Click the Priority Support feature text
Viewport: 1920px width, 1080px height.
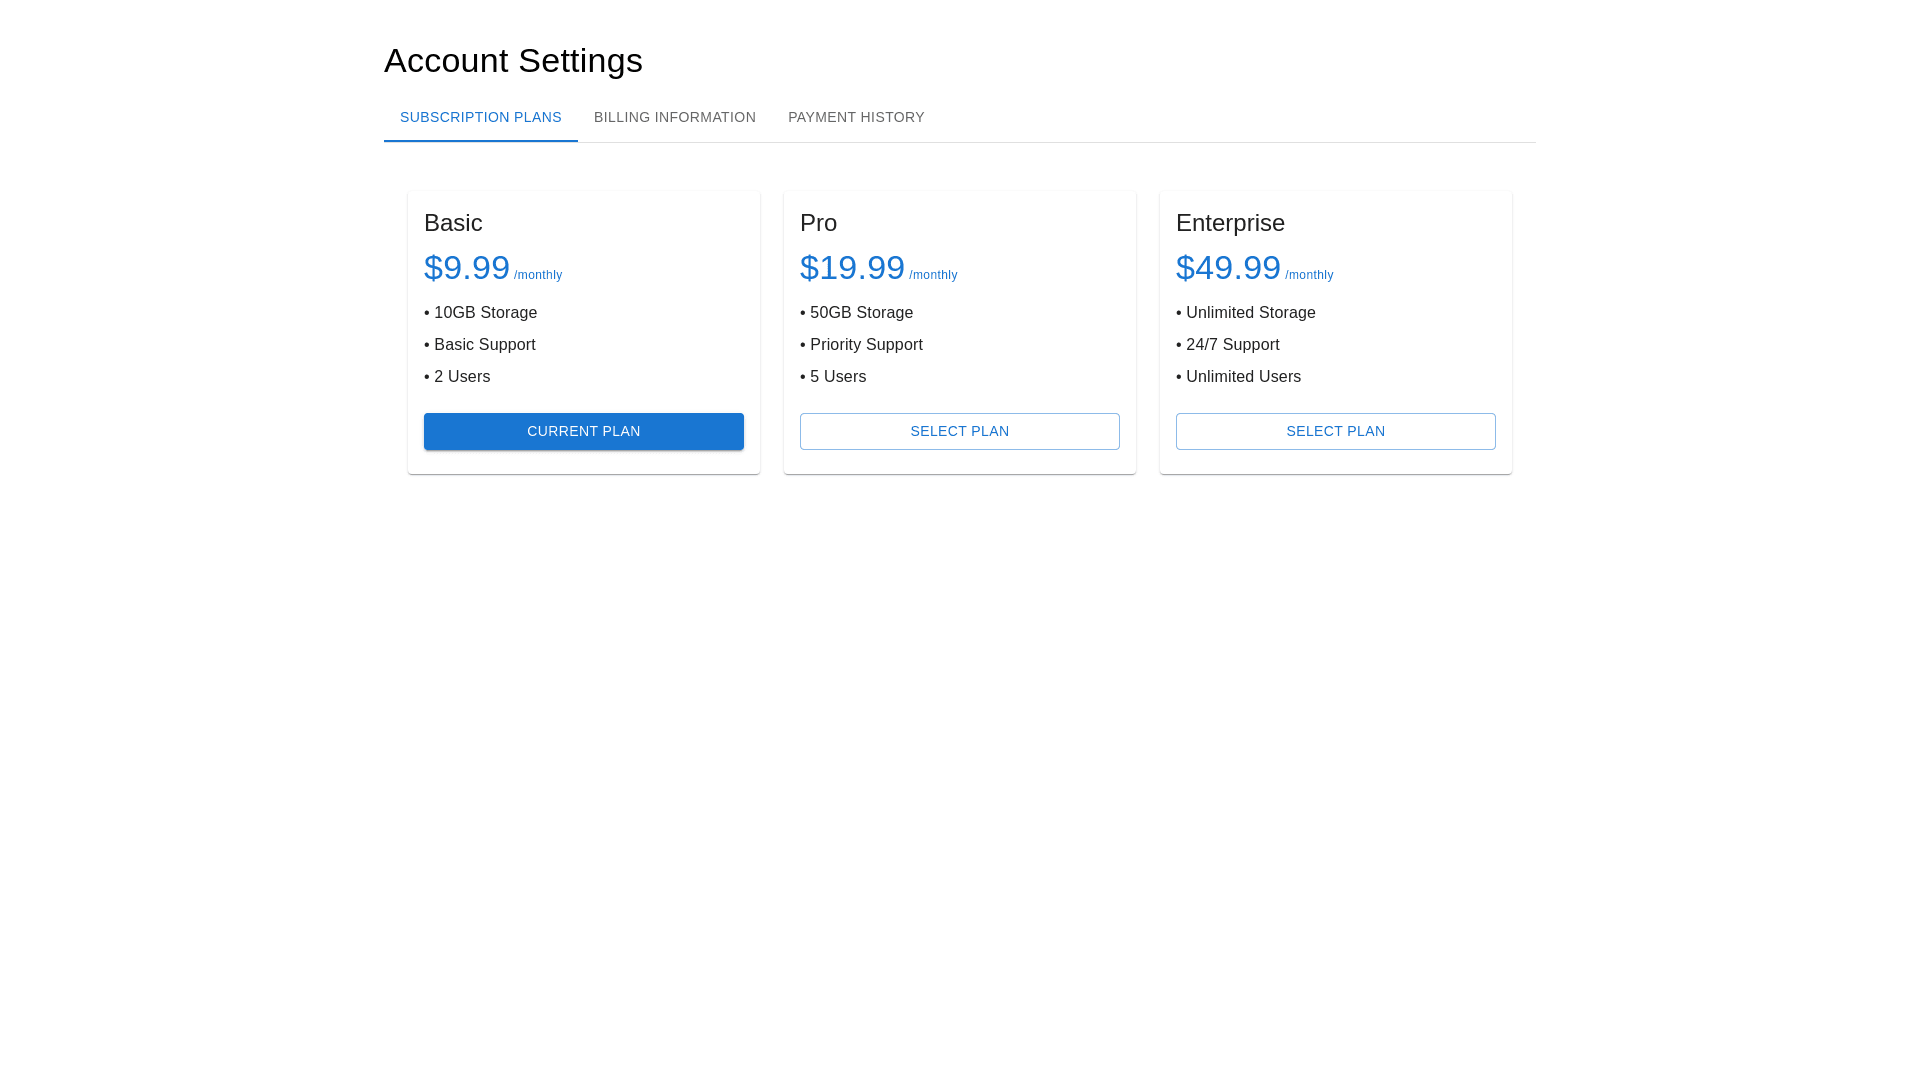click(x=865, y=345)
